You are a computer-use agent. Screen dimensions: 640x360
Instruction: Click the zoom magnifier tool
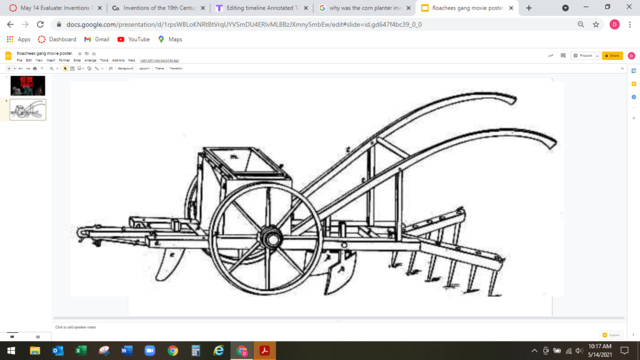(52, 69)
